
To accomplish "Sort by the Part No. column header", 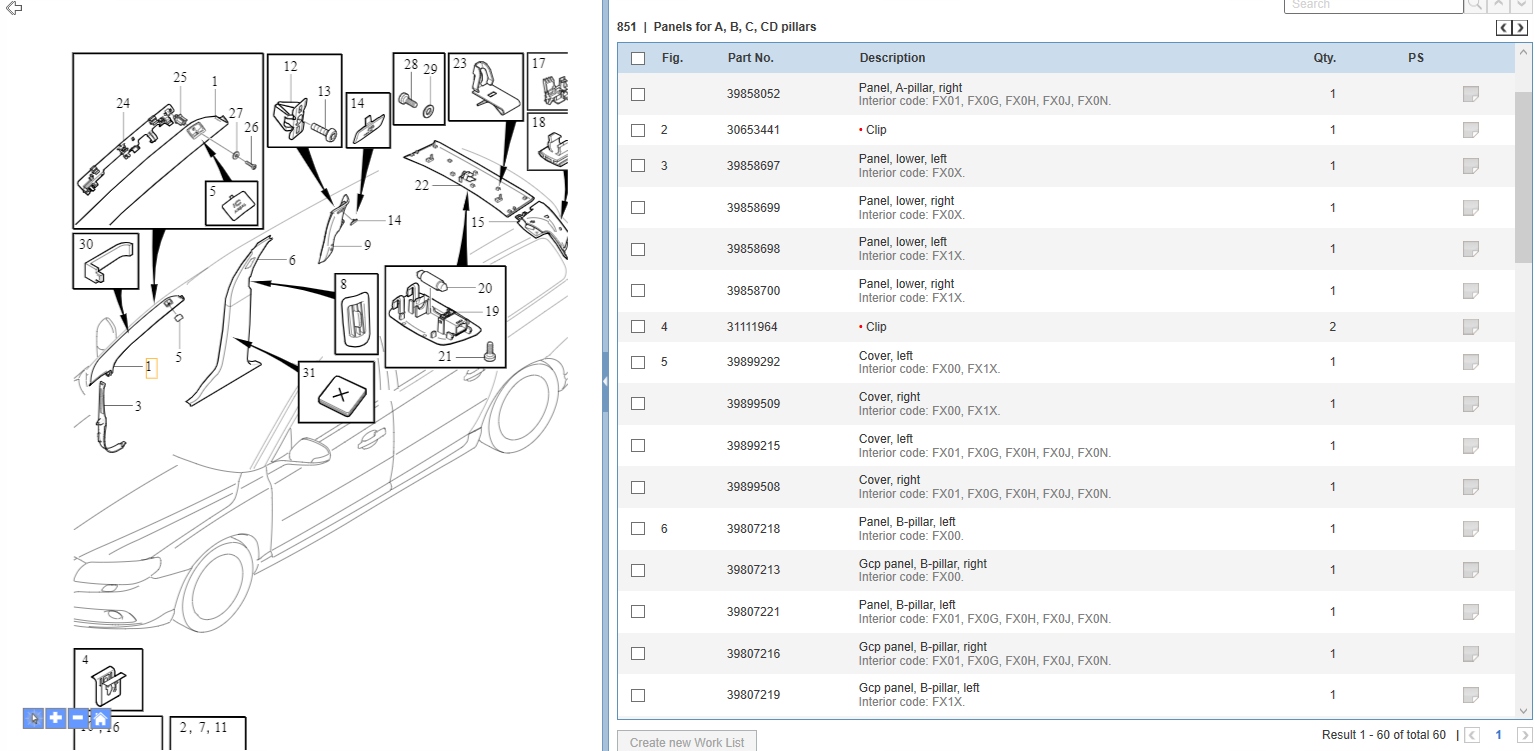I will (751, 58).
